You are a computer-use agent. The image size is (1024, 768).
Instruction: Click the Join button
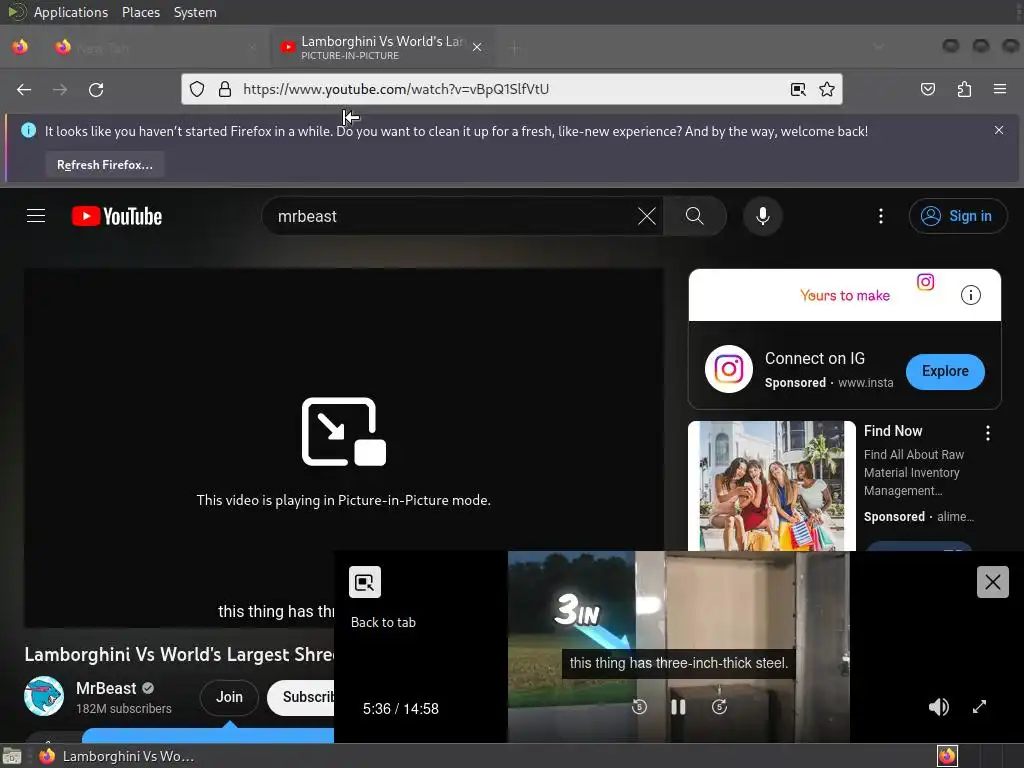pyautogui.click(x=229, y=697)
